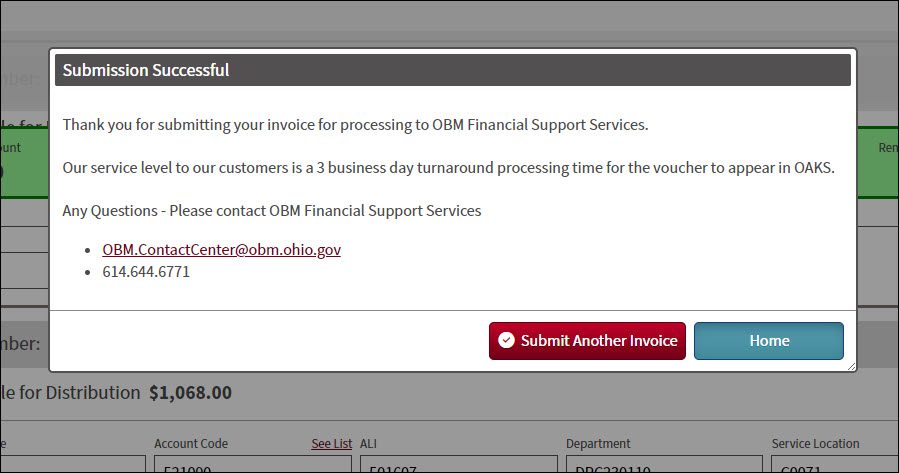Viewport: 899px width, 473px height.
Task: Click the Service Location label
Action: pos(815,444)
